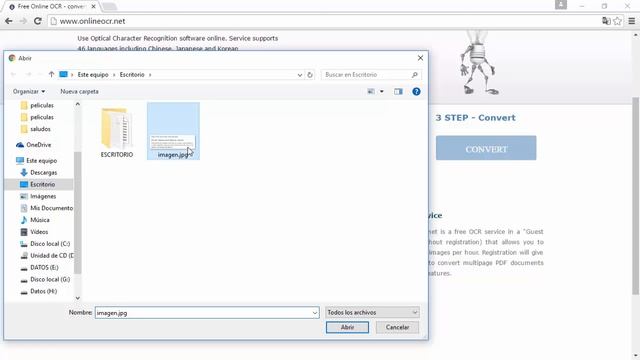Open the Chrome hamburger menu
640x360 pixels.
(x=631, y=21)
